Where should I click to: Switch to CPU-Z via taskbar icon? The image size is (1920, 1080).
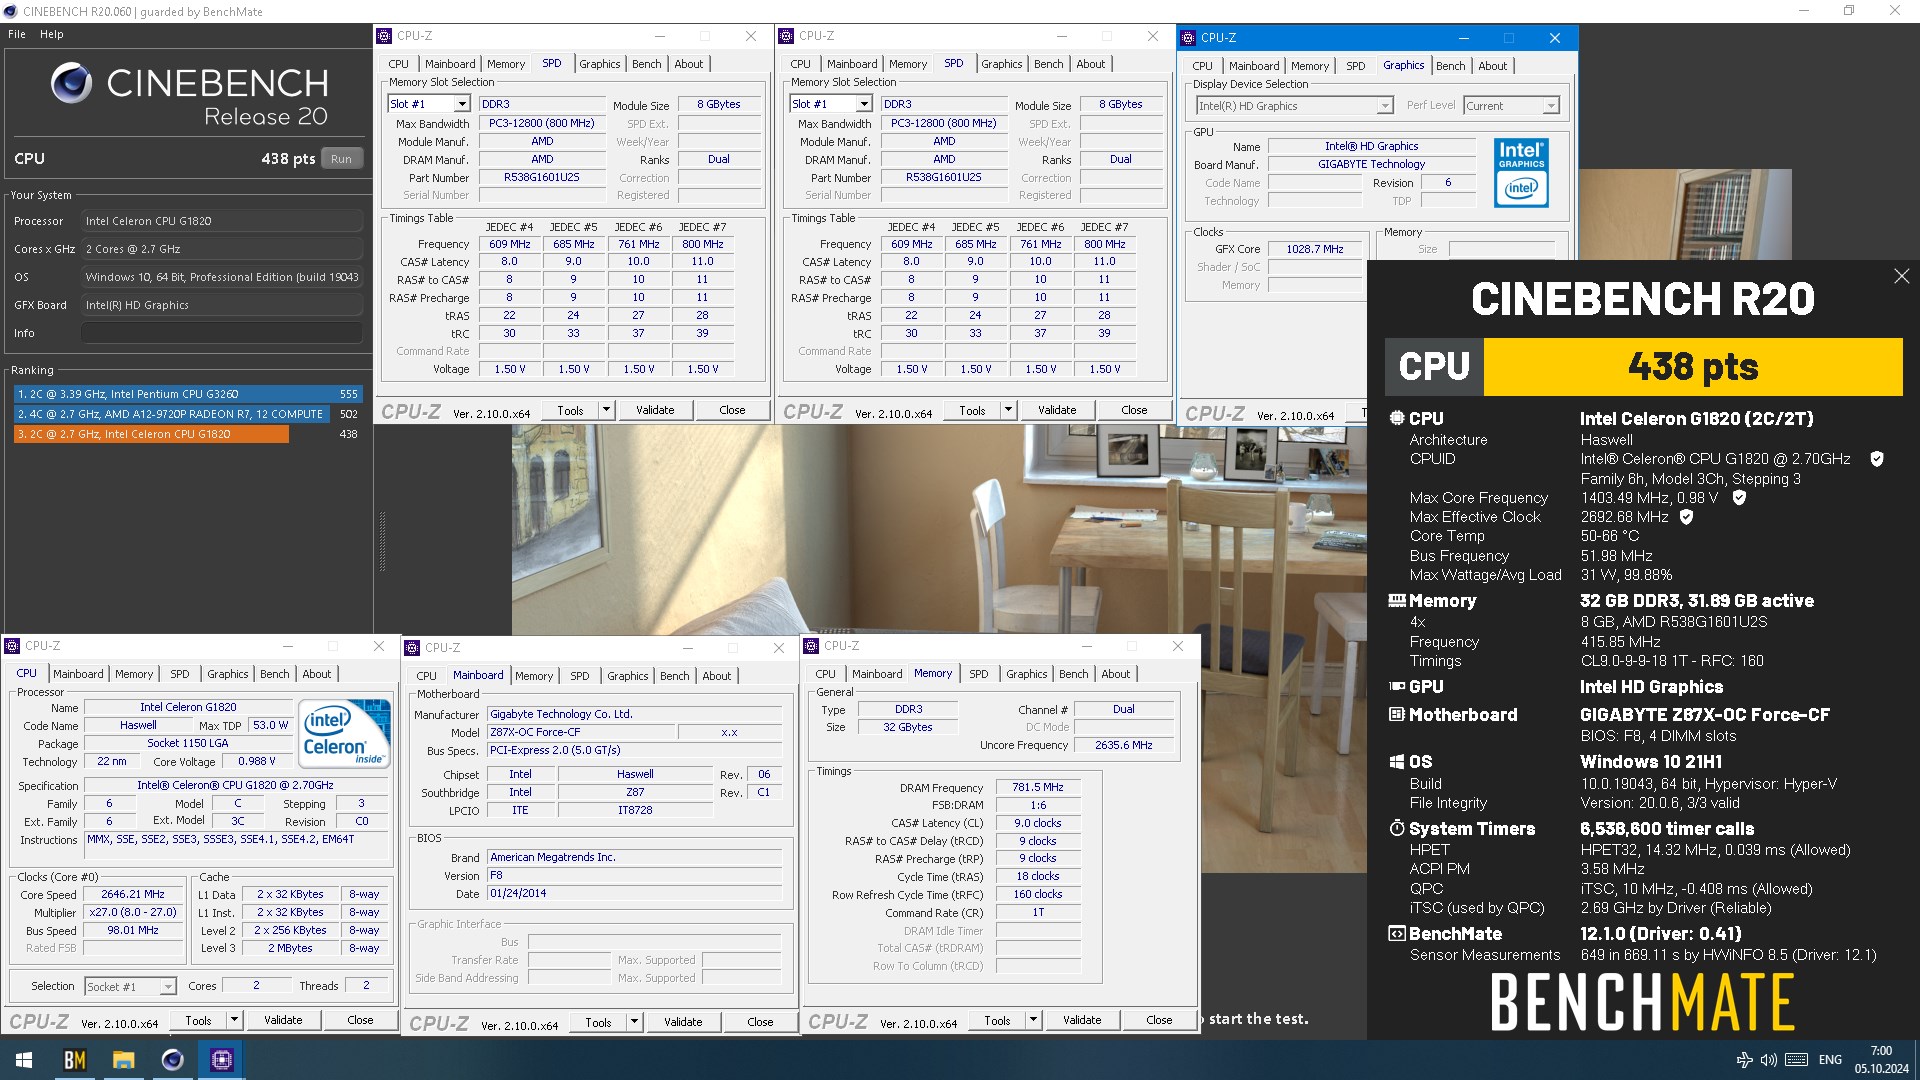tap(222, 1060)
